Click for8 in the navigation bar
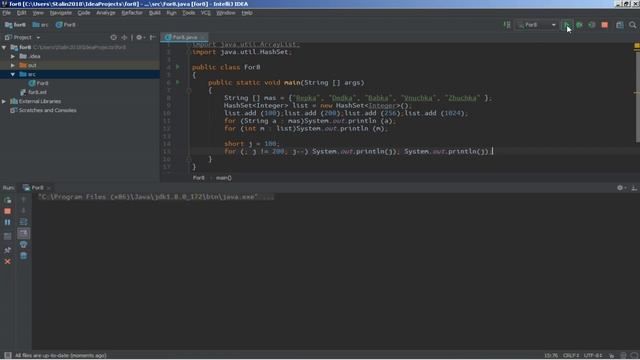The image size is (640, 360). (15, 25)
